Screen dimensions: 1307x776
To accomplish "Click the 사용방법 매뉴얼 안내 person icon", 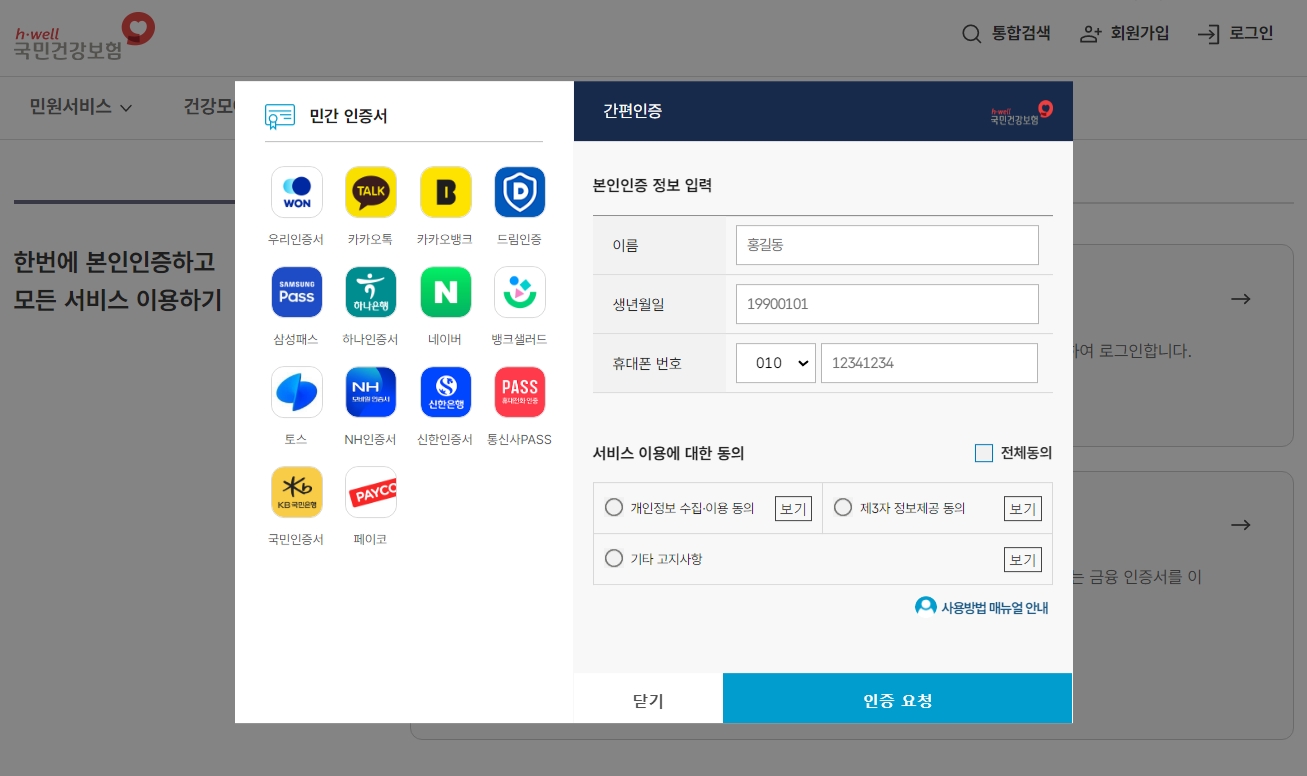I will coord(926,607).
